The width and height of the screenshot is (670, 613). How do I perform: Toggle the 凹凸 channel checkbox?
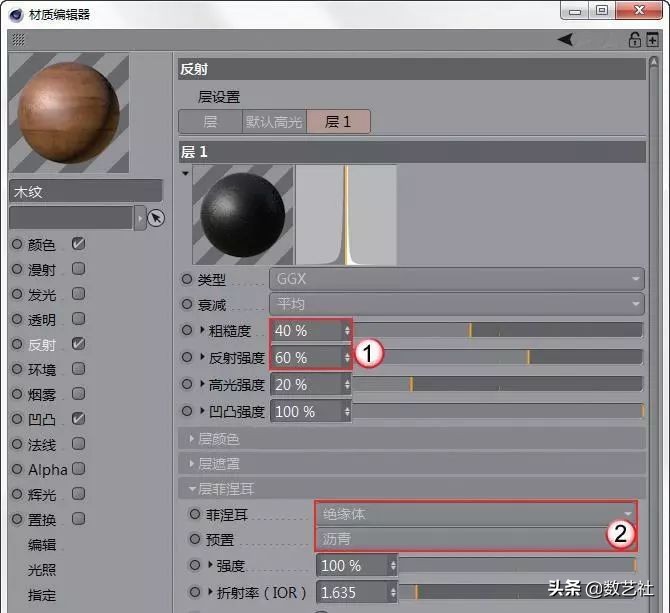tap(79, 419)
